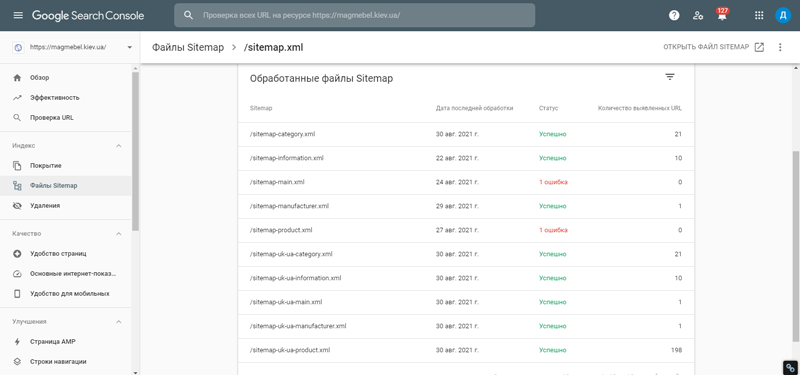Click /sitemap-uk-ua-information.xml text
Image resolution: width=800 pixels, height=375 pixels.
pos(295,278)
